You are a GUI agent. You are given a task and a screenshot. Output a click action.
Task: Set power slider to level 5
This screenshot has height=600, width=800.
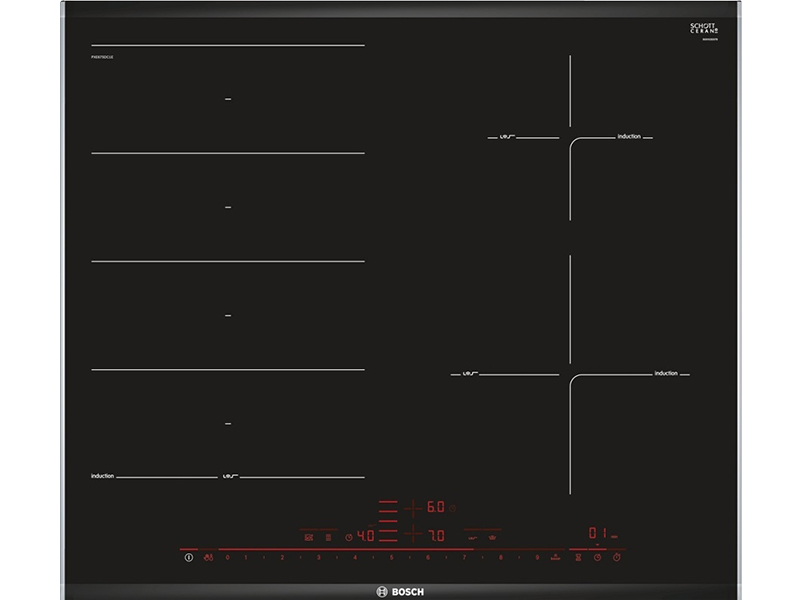(391, 557)
